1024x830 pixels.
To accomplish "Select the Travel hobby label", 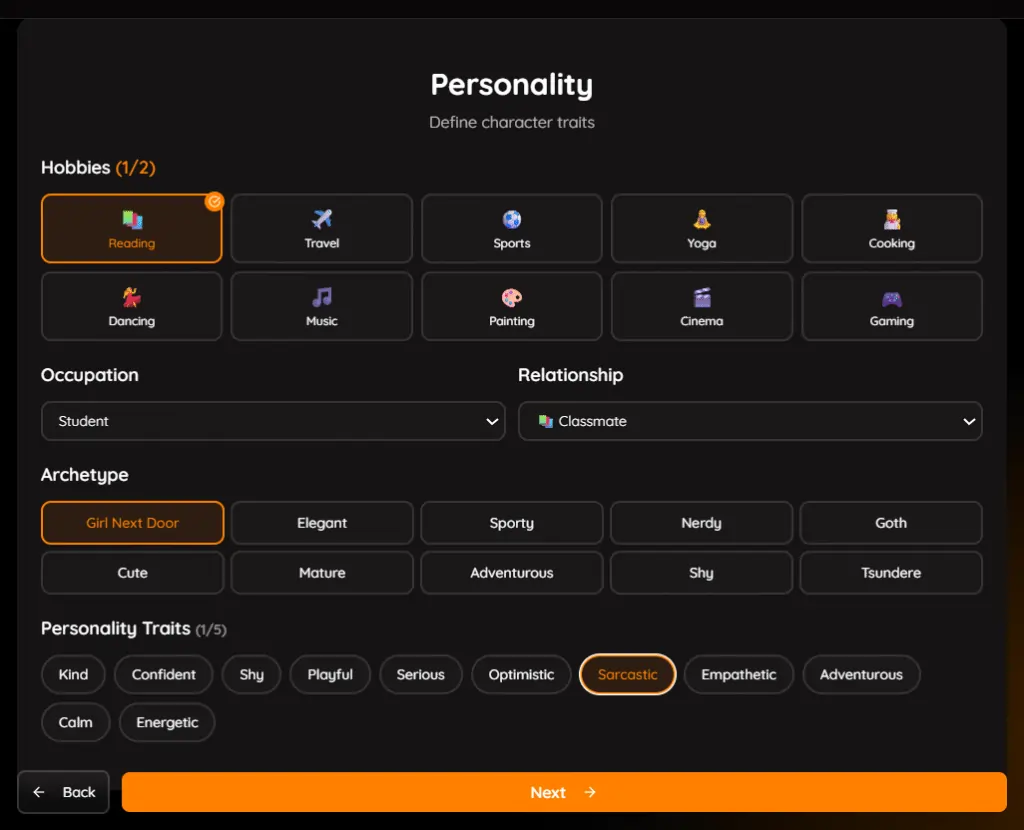I will [x=322, y=243].
